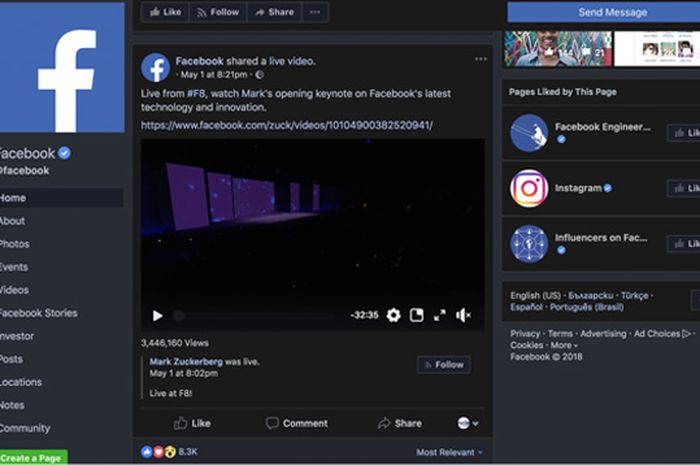Click the Like page button at top
Image resolution: width=700 pixels, height=465 pixels.
click(x=165, y=12)
